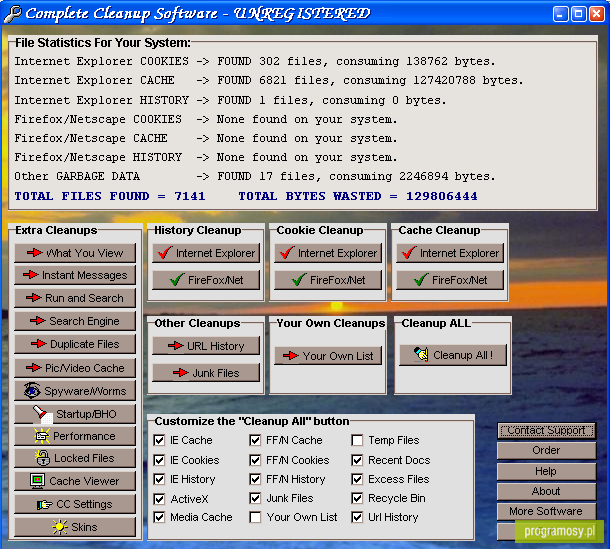Minimize the Complete Cleanup Software window

[x=560, y=14]
